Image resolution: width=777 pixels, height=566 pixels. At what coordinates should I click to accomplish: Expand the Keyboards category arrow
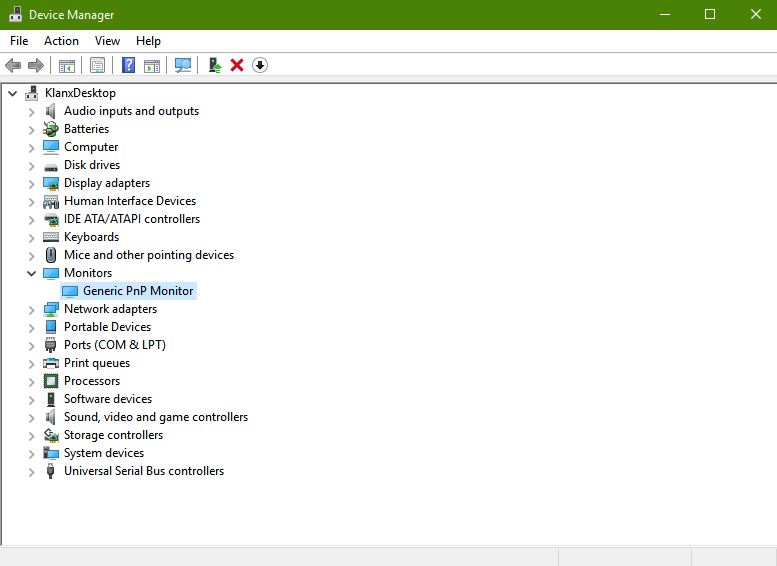point(32,238)
